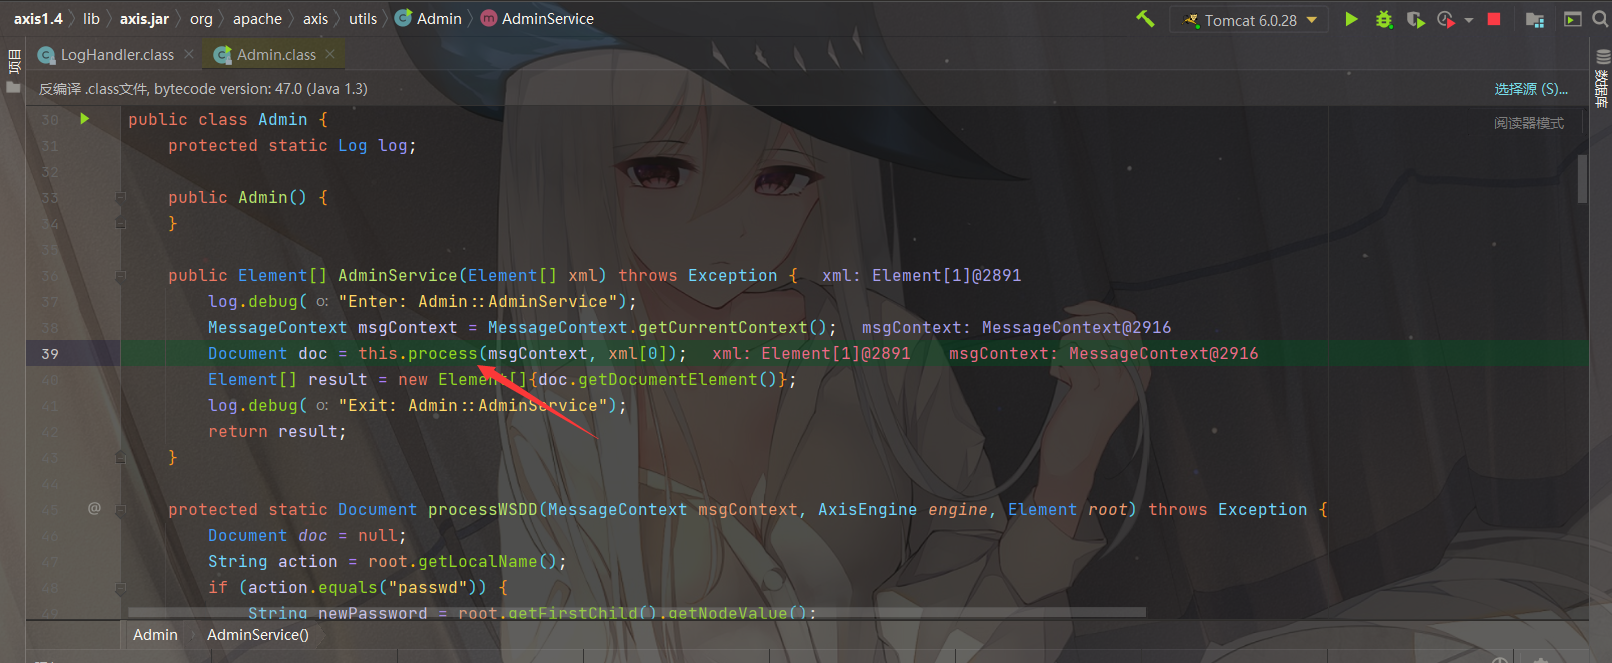Stop the running process with the red square
Image resolution: width=1612 pixels, height=663 pixels.
[x=1494, y=19]
